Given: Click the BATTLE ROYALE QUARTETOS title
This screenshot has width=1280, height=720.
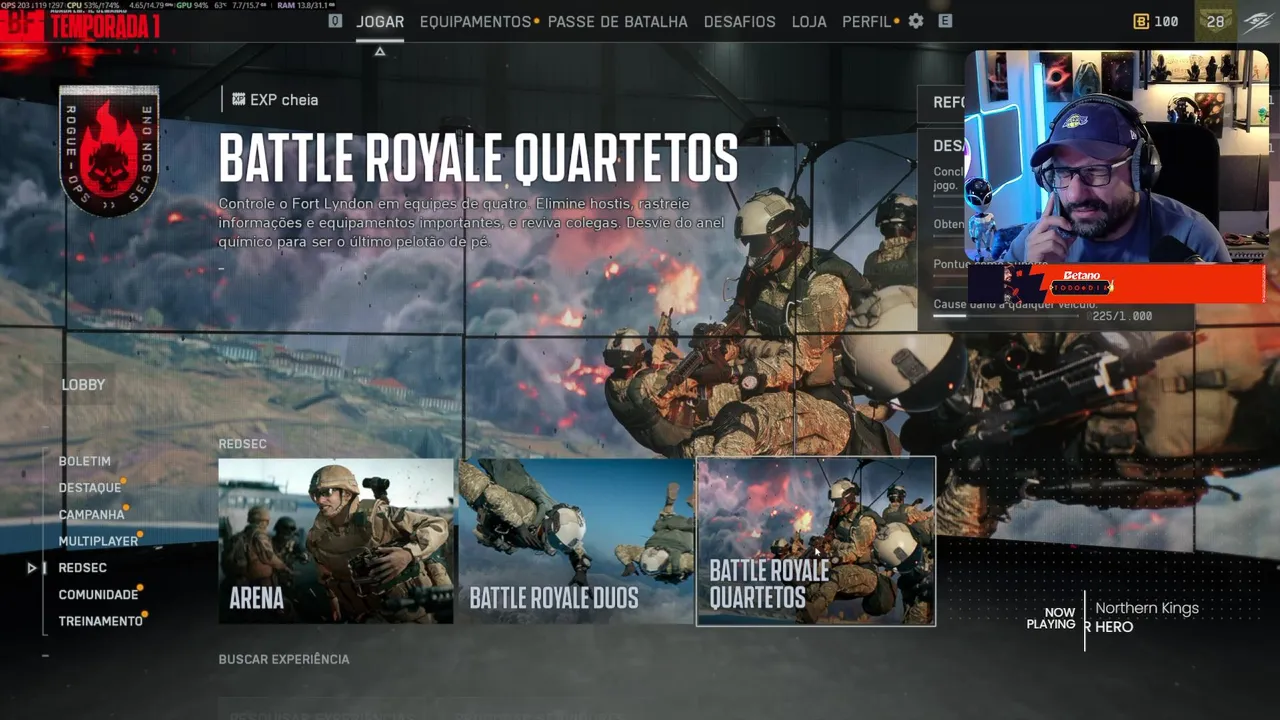Looking at the screenshot, I should (x=478, y=158).
